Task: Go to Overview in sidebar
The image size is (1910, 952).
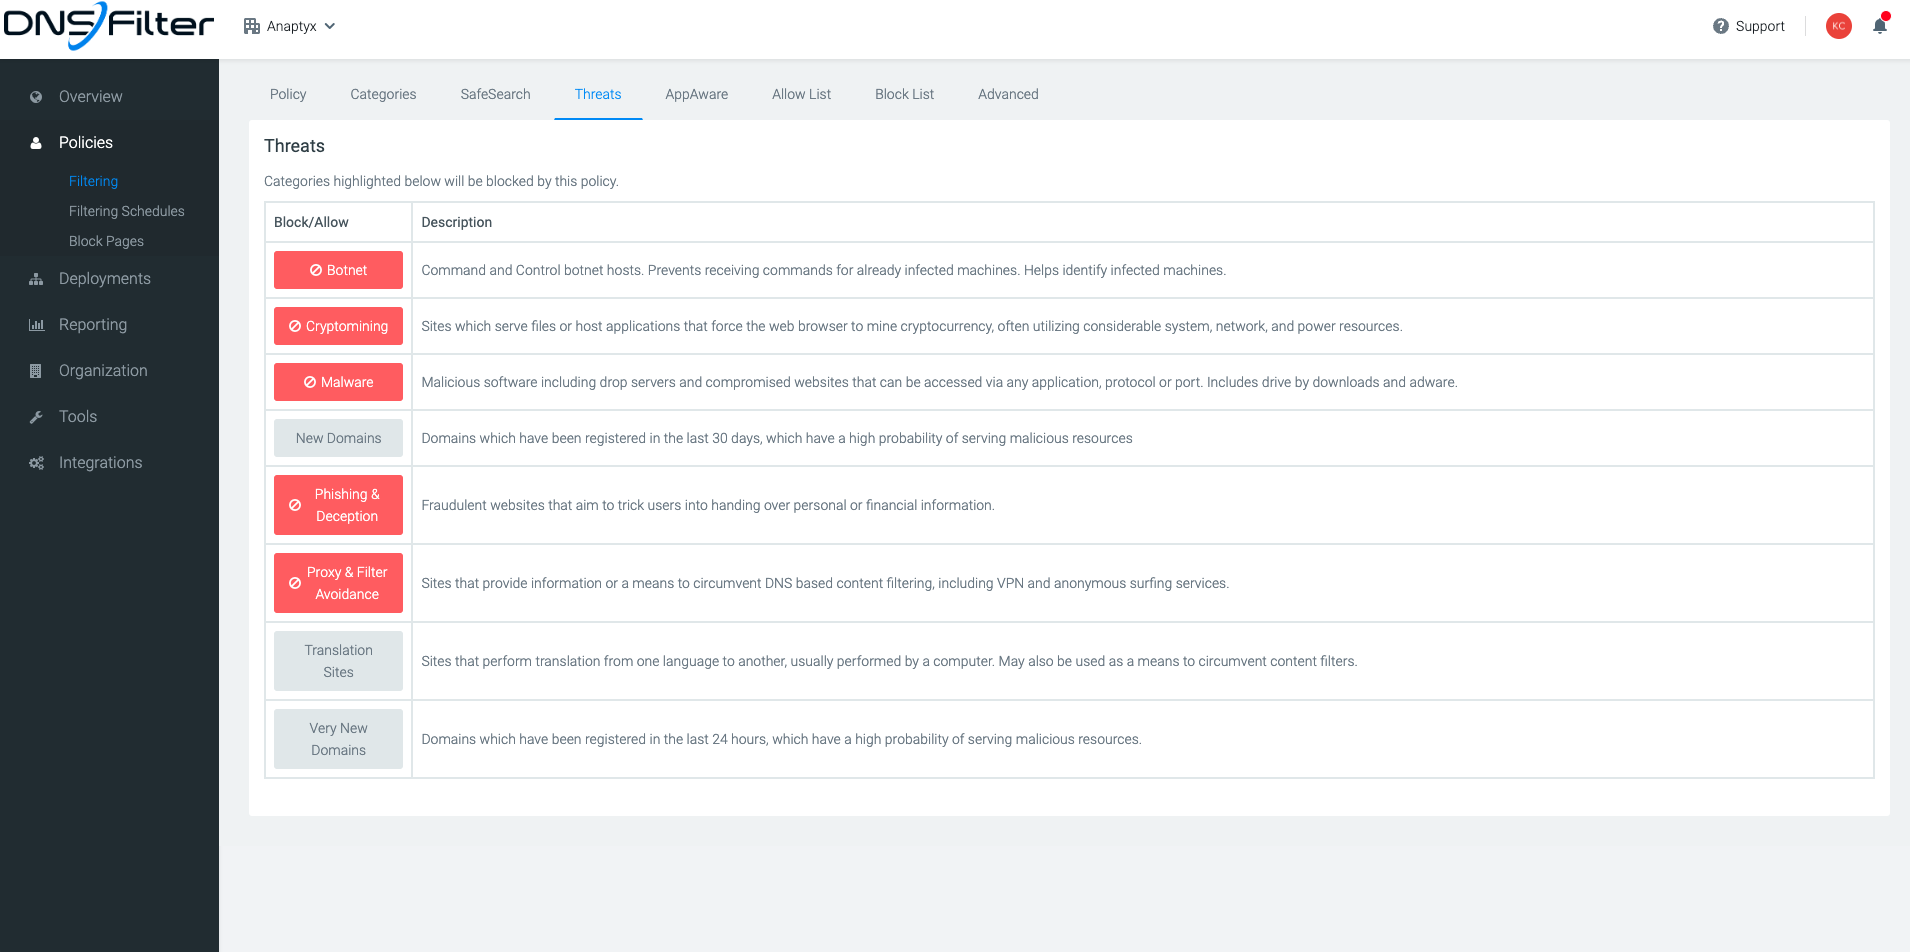Action: pos(90,97)
